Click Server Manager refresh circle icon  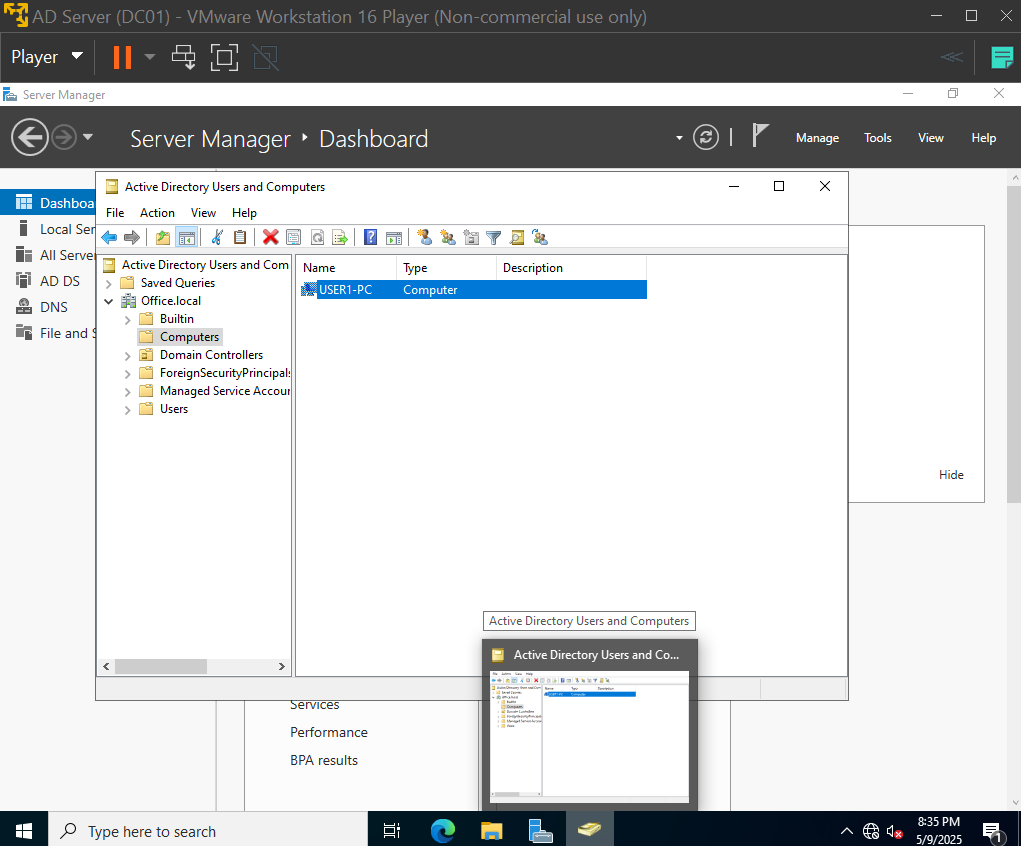click(x=706, y=137)
